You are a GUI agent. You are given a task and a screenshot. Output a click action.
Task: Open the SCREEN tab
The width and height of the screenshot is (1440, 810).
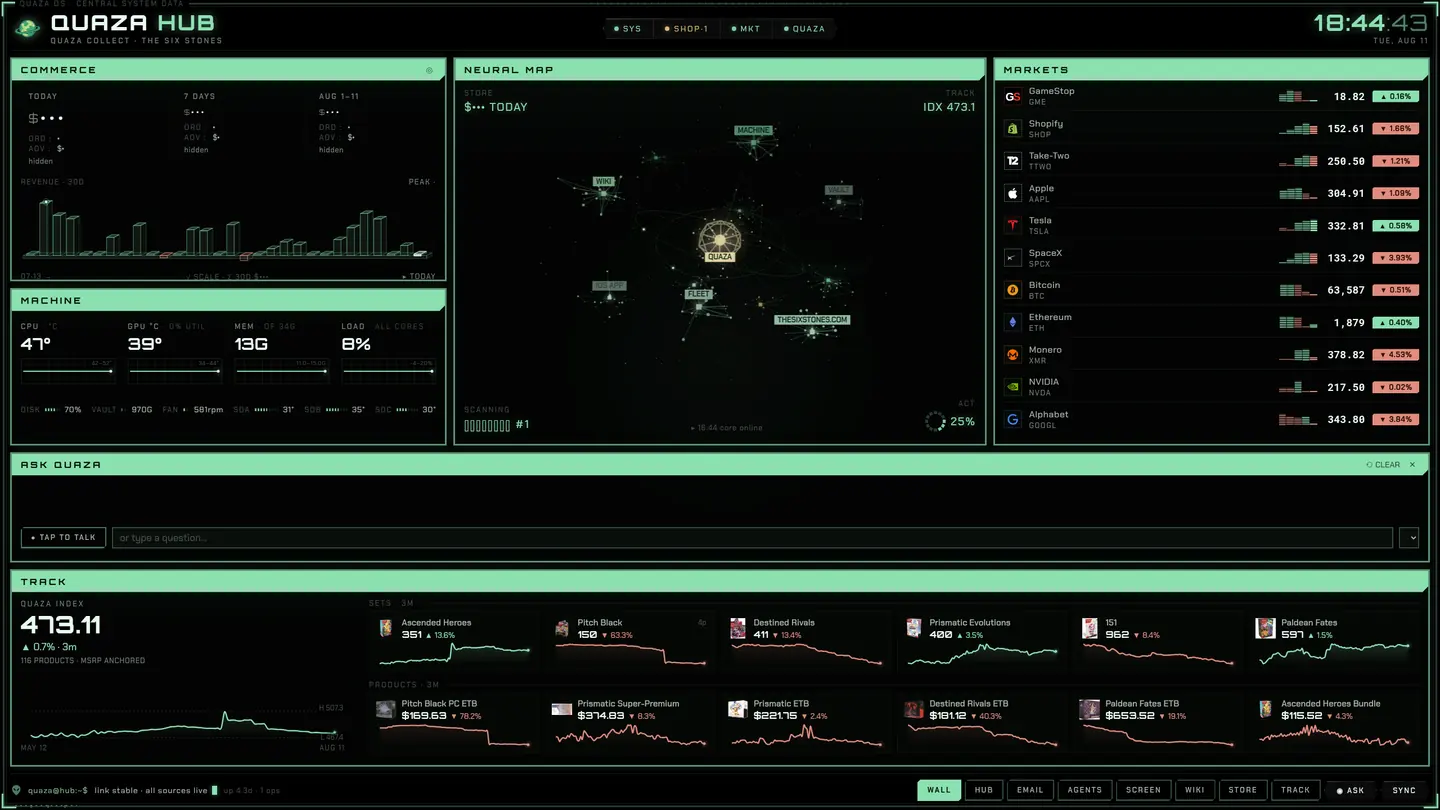pos(1143,790)
